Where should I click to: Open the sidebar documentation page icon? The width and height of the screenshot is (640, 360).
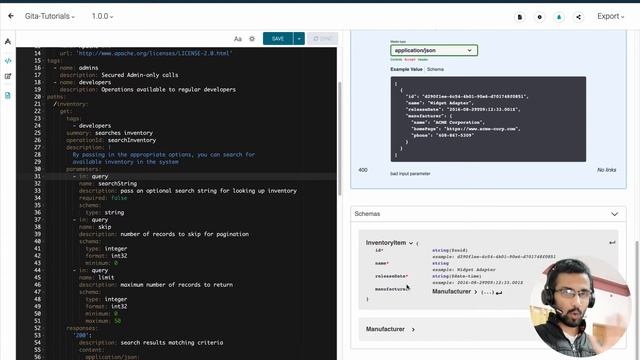click(x=8, y=96)
